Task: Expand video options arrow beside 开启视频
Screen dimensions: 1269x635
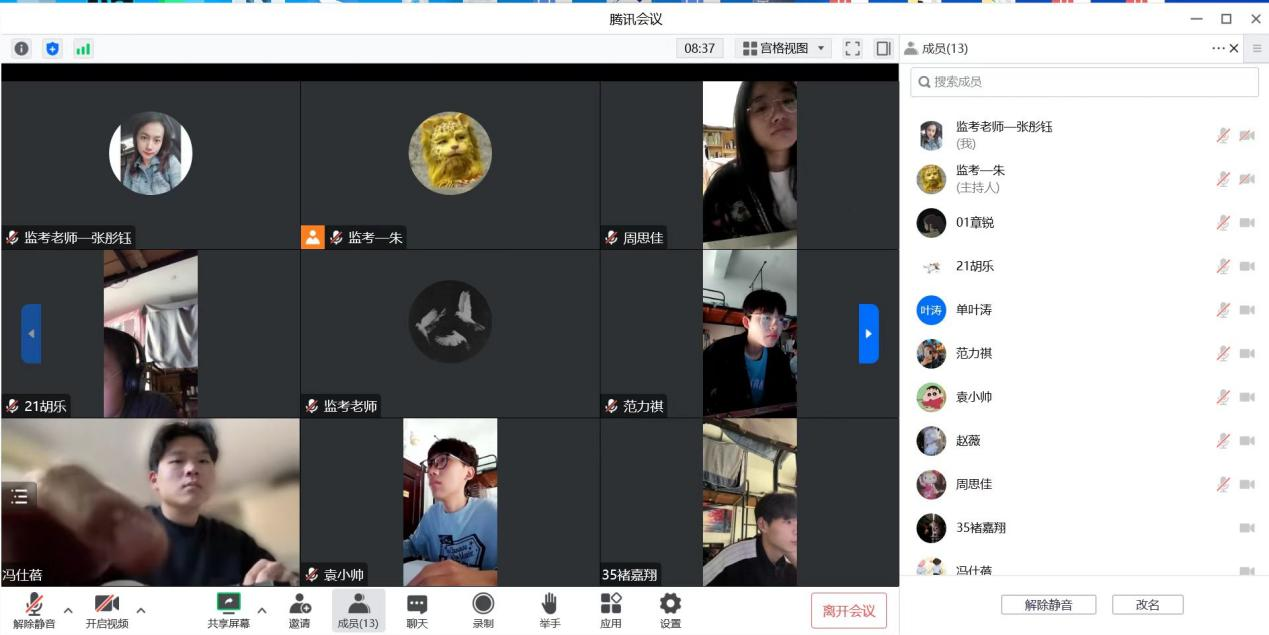Action: coord(140,610)
